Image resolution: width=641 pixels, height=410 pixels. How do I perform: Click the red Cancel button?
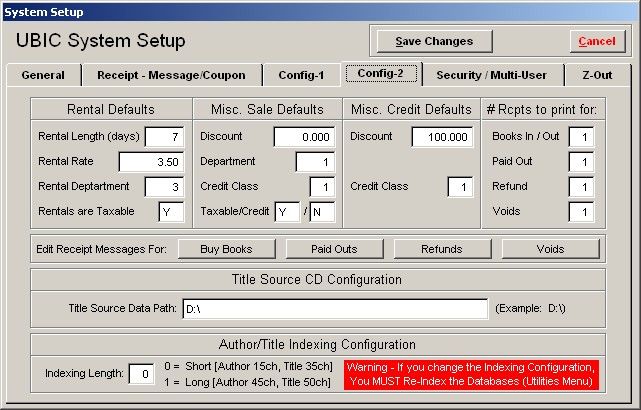[x=597, y=41]
